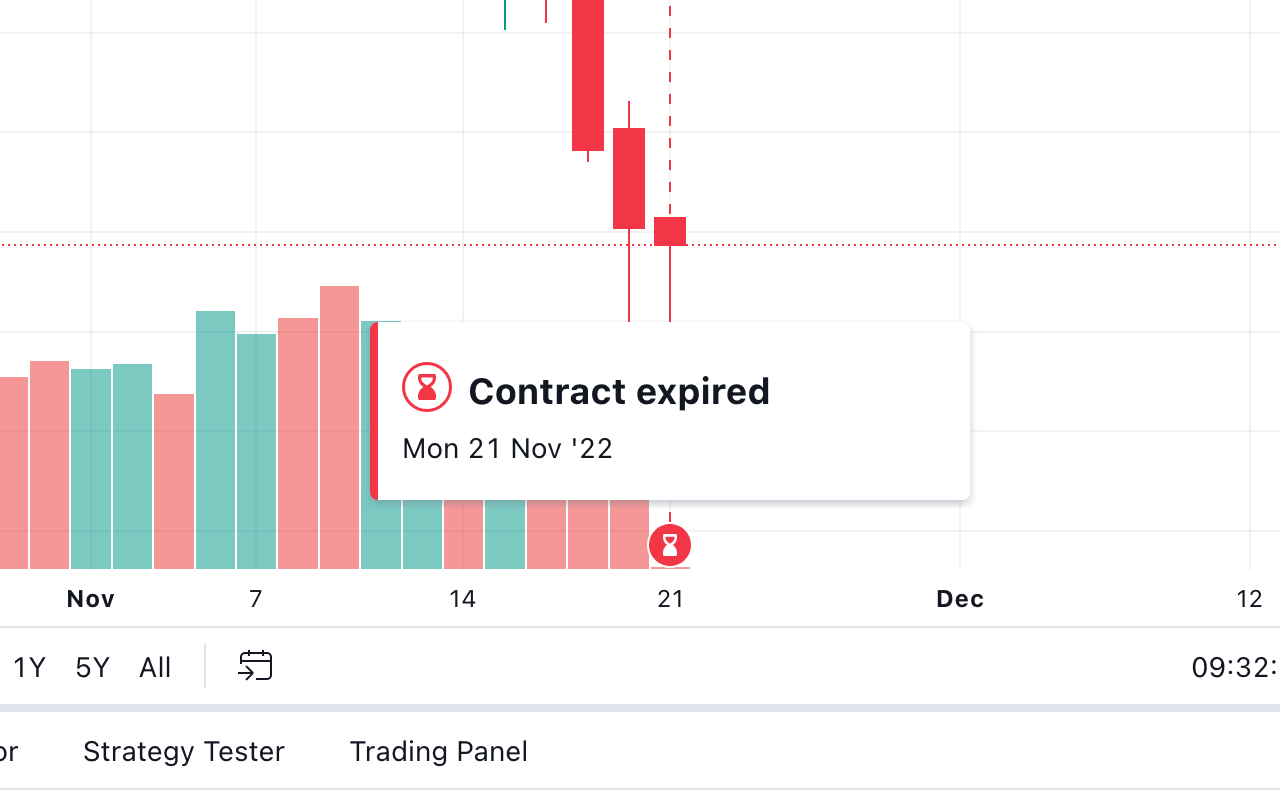Viewport: 1280px width, 790px height.
Task: Click the 12 date label on the axis
Action: [1249, 599]
